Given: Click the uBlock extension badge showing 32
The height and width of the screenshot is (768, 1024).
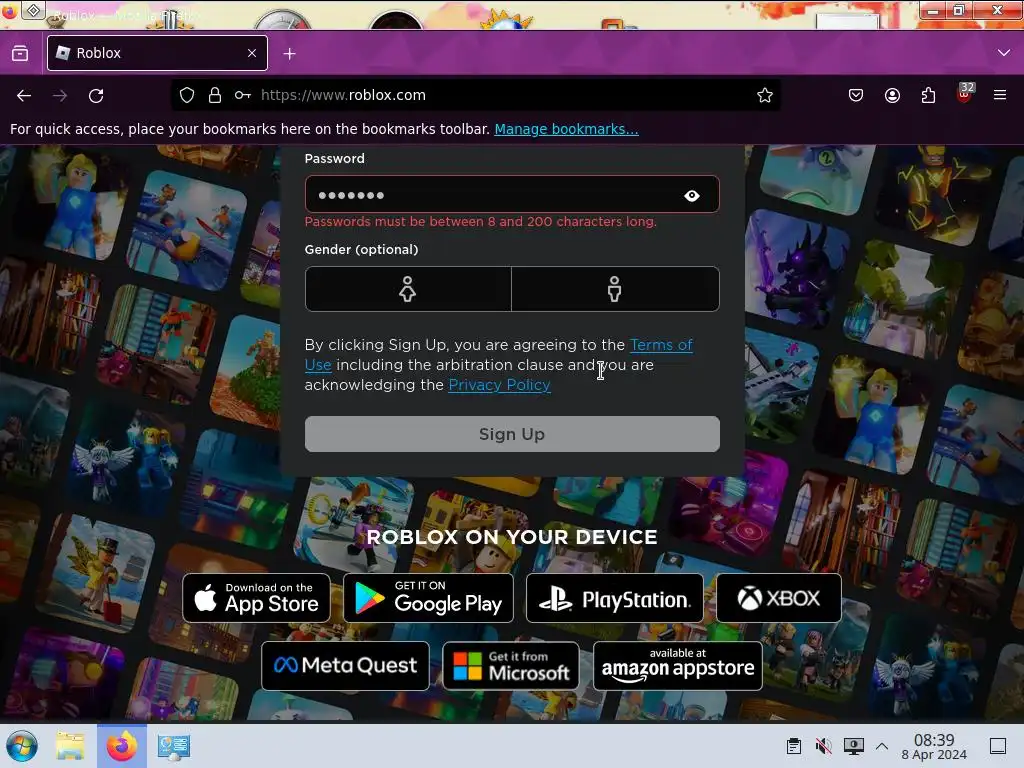Looking at the screenshot, I should point(965,93).
